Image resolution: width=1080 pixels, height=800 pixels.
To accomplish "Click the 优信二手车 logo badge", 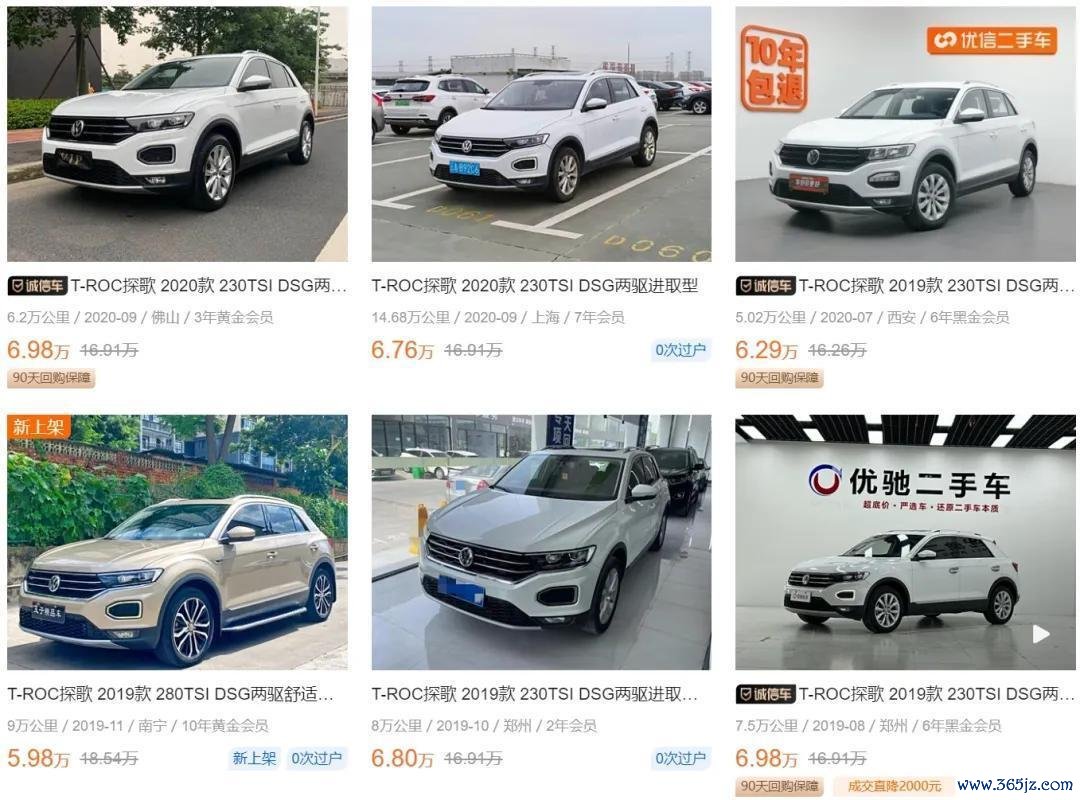I will click(991, 41).
